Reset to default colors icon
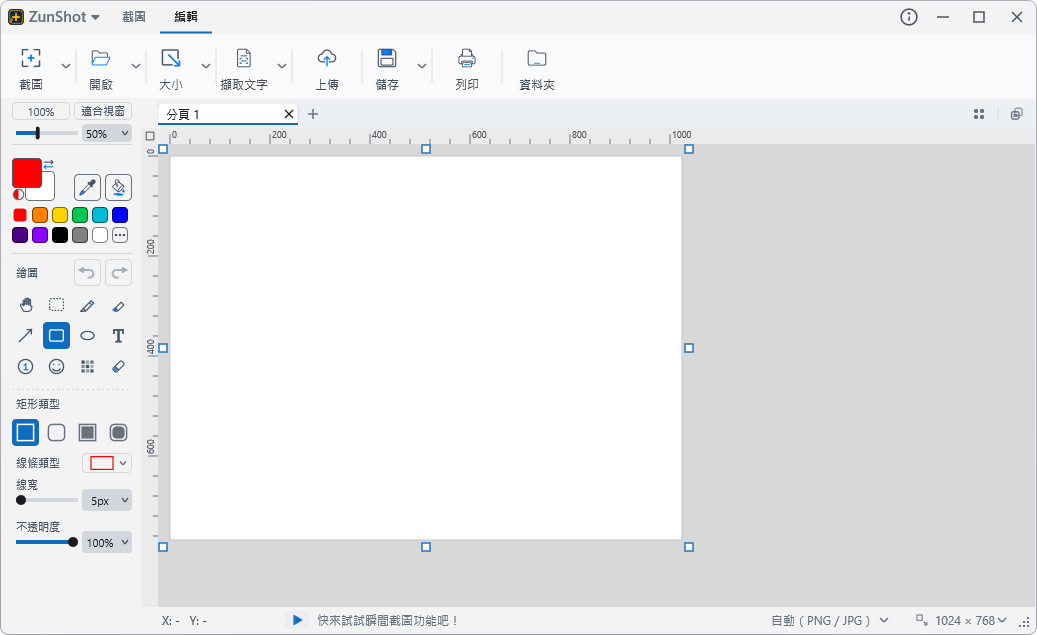Image resolution: width=1037 pixels, height=635 pixels. [x=18, y=194]
